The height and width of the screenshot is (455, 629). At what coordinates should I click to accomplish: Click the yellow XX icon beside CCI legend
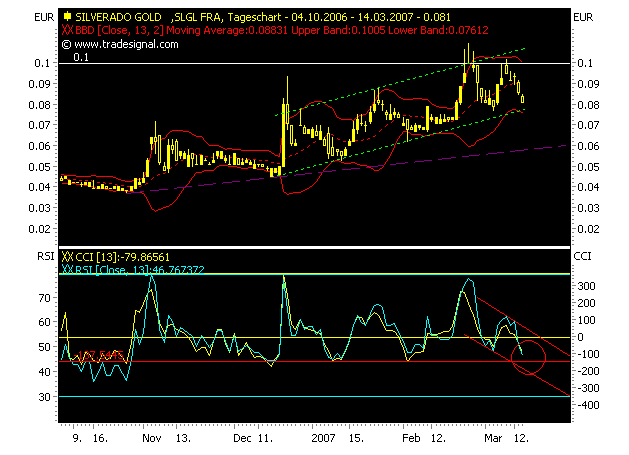(67, 257)
